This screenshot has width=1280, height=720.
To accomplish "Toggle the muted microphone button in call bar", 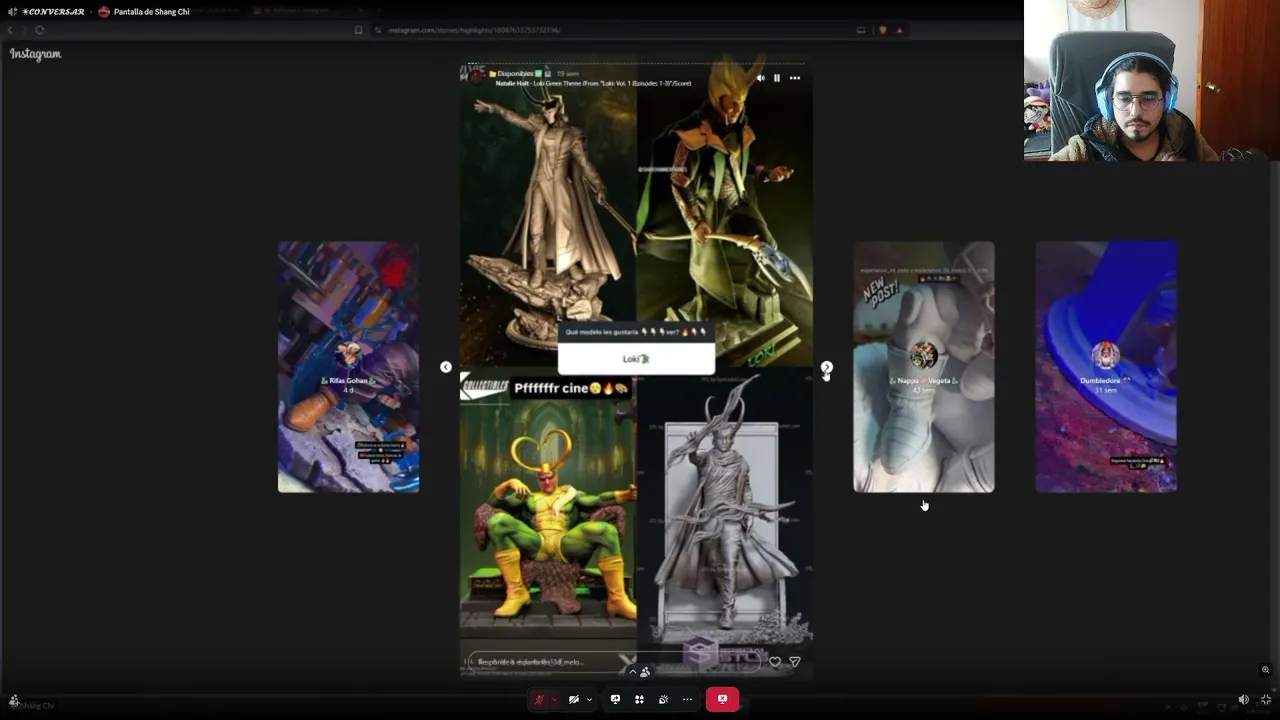I will point(539,700).
